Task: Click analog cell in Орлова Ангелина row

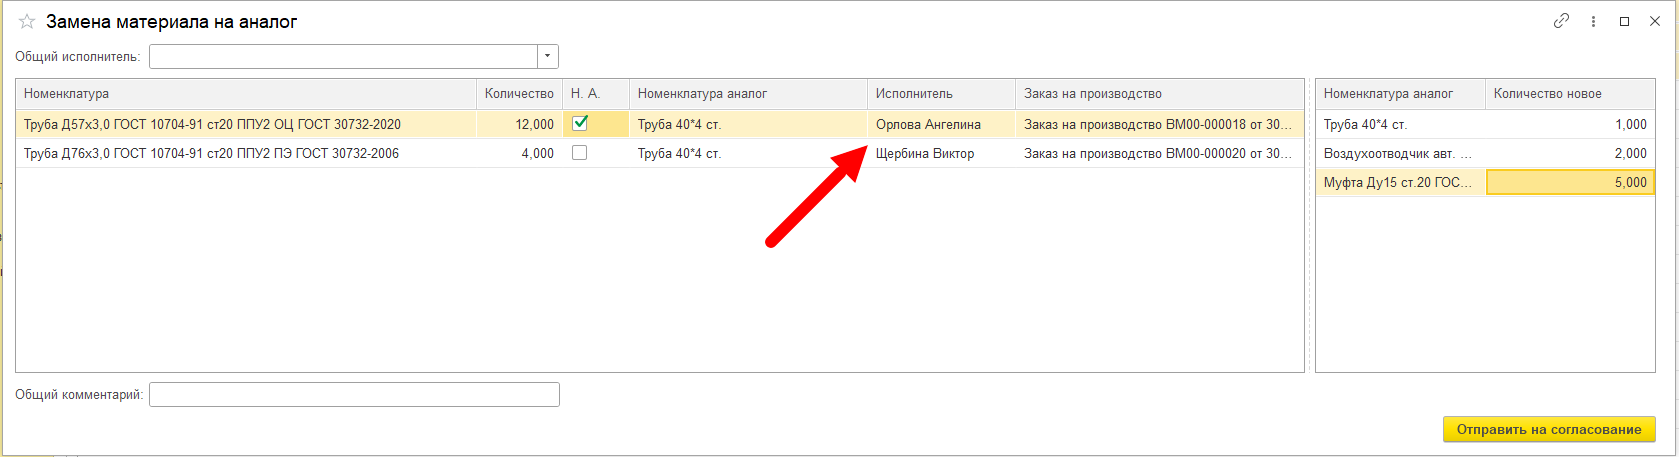Action: point(748,124)
